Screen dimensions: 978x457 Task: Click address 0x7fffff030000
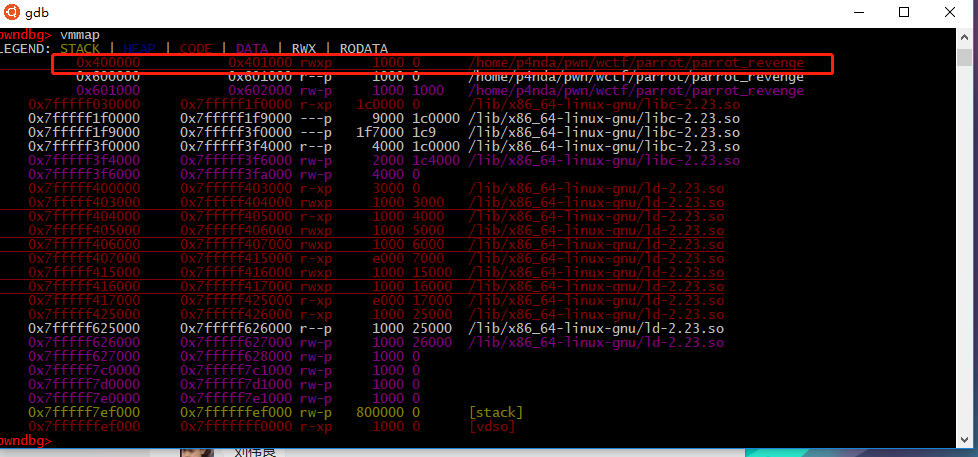(x=84, y=105)
